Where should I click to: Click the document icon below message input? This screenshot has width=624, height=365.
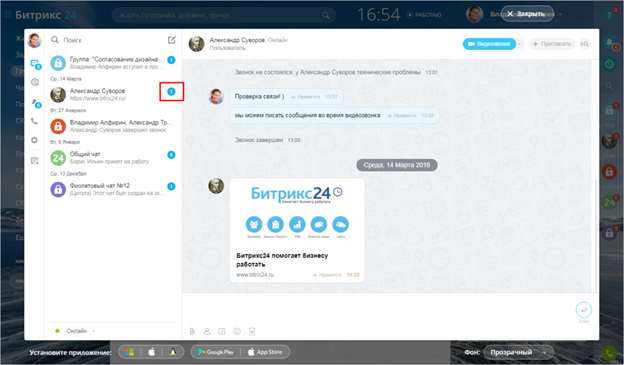[252, 331]
